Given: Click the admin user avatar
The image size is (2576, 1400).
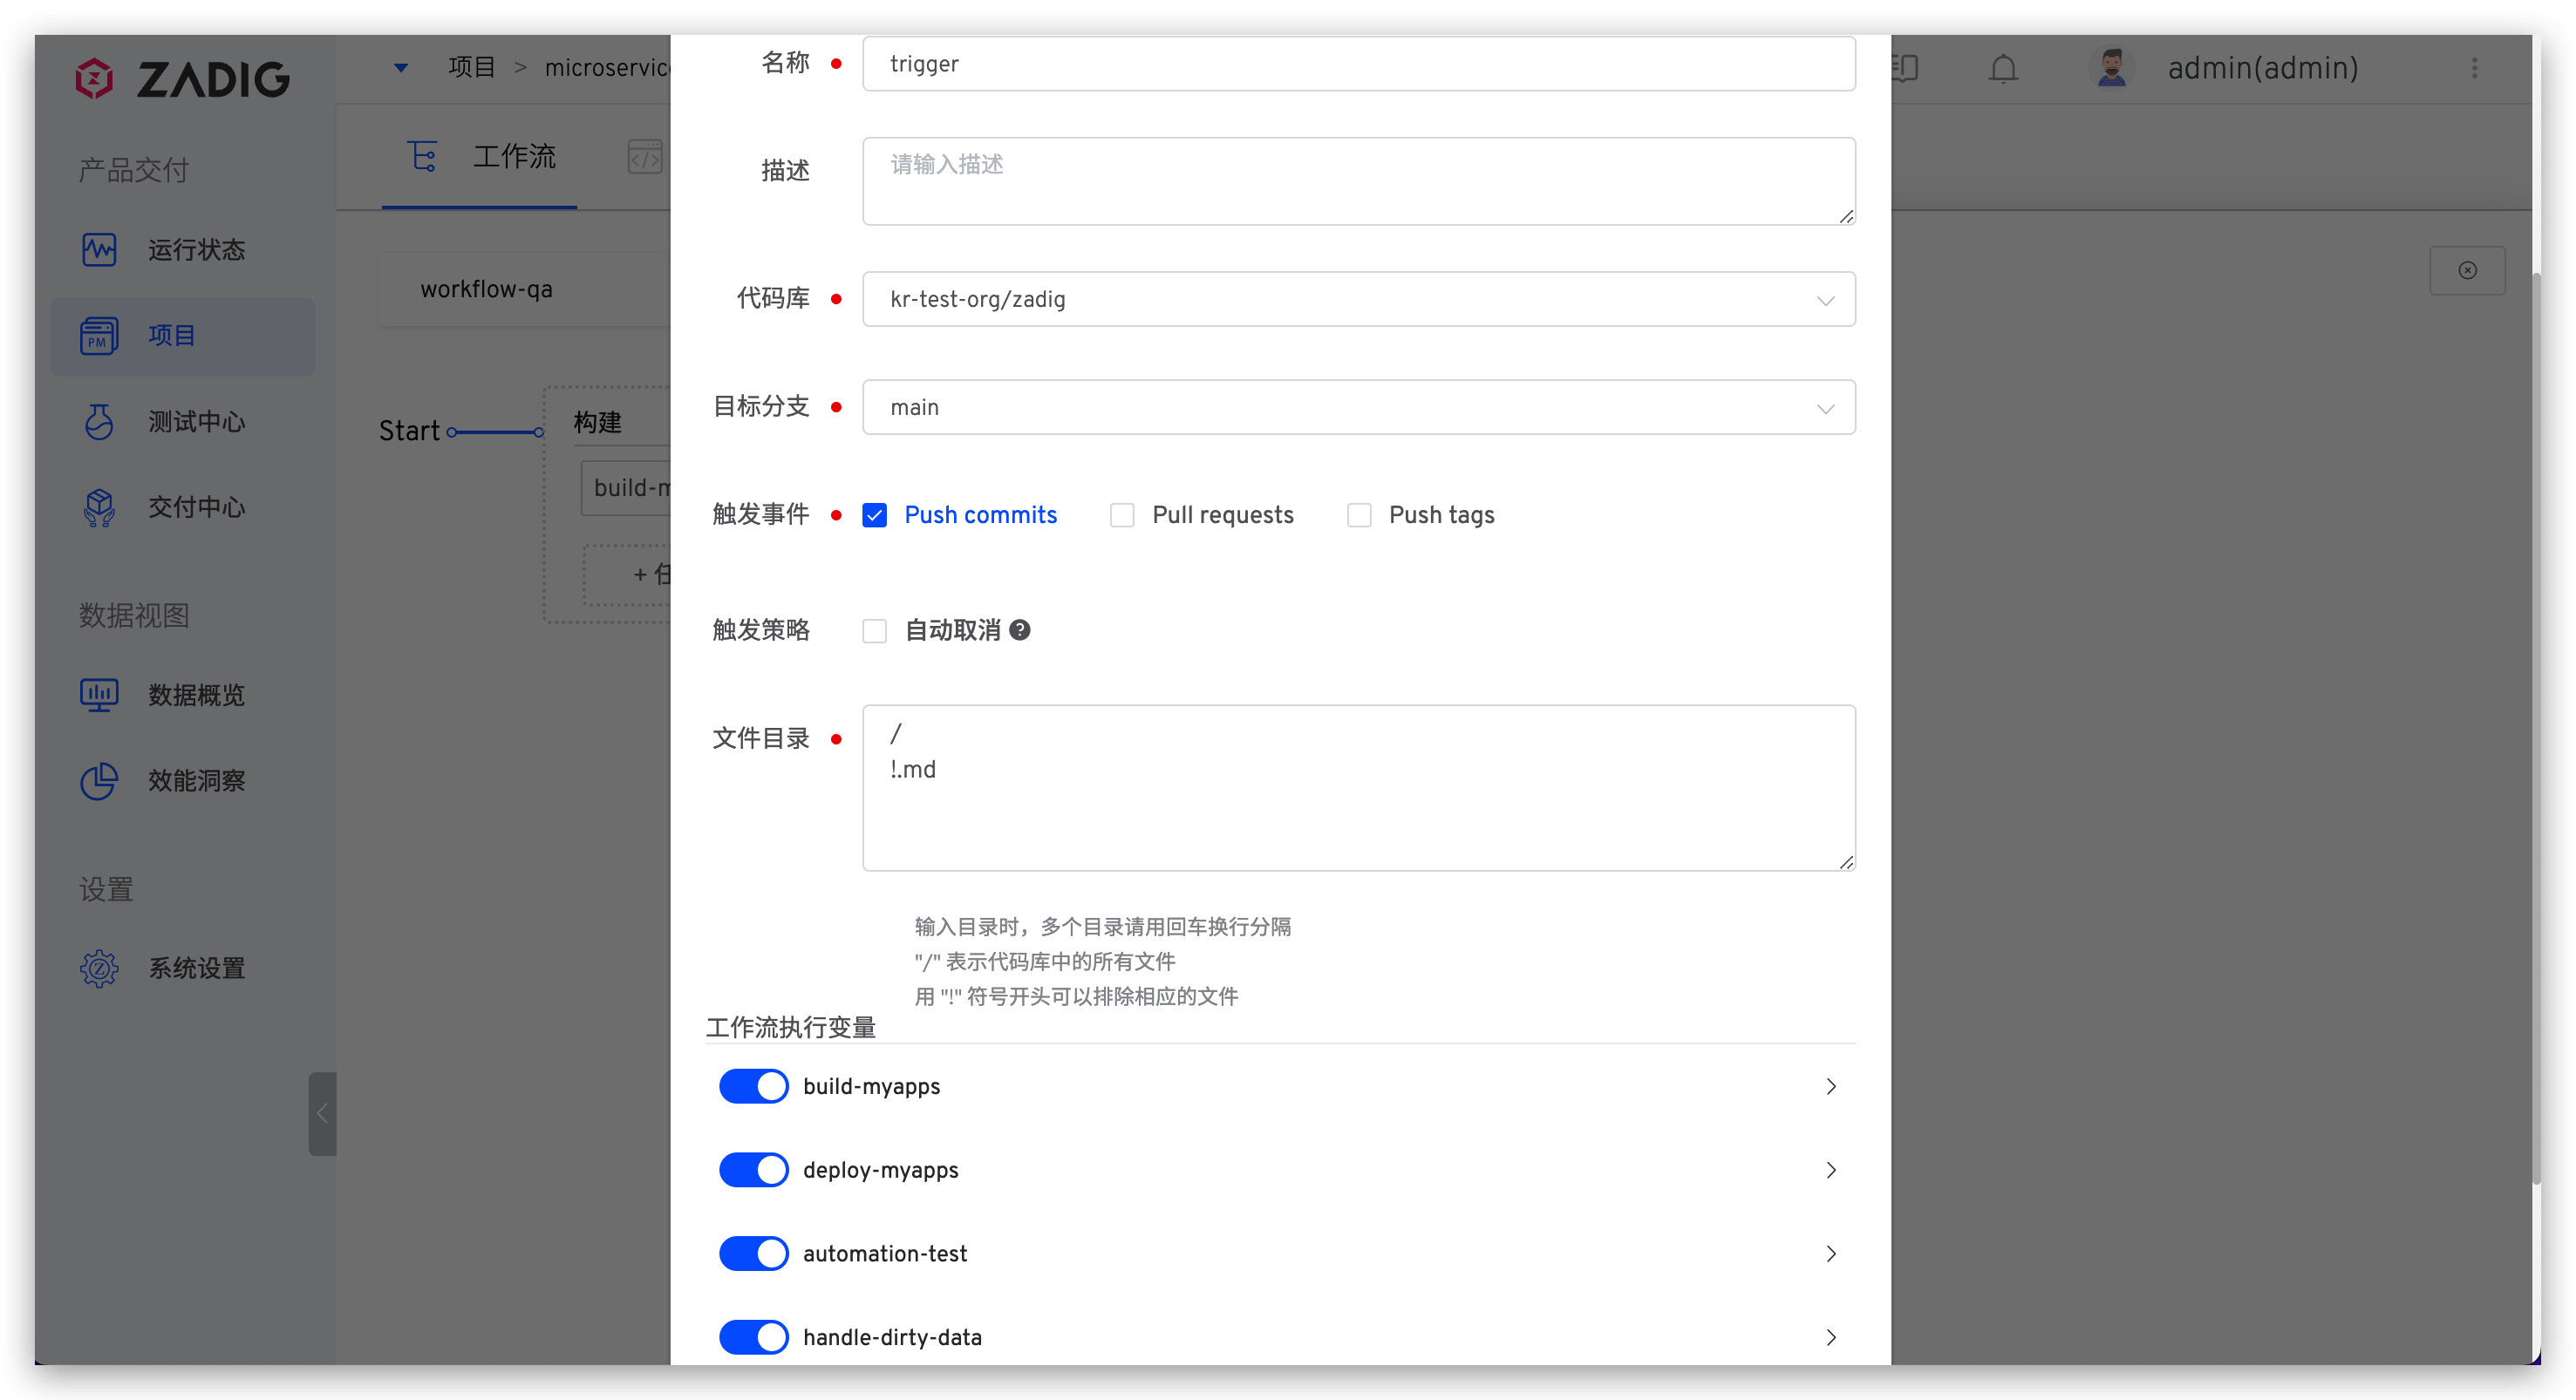Looking at the screenshot, I should coord(2111,68).
